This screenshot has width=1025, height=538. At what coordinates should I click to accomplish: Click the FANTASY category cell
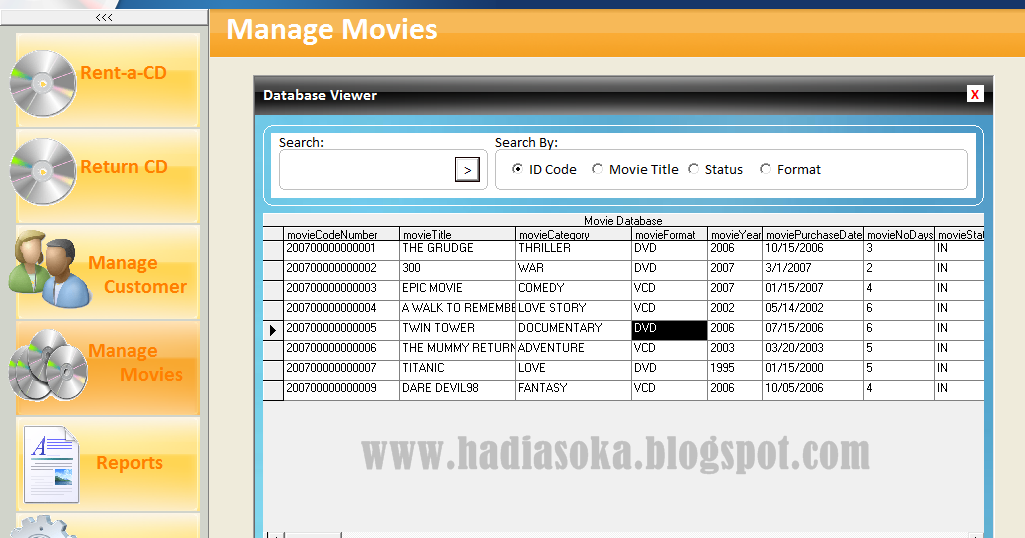[573, 390]
